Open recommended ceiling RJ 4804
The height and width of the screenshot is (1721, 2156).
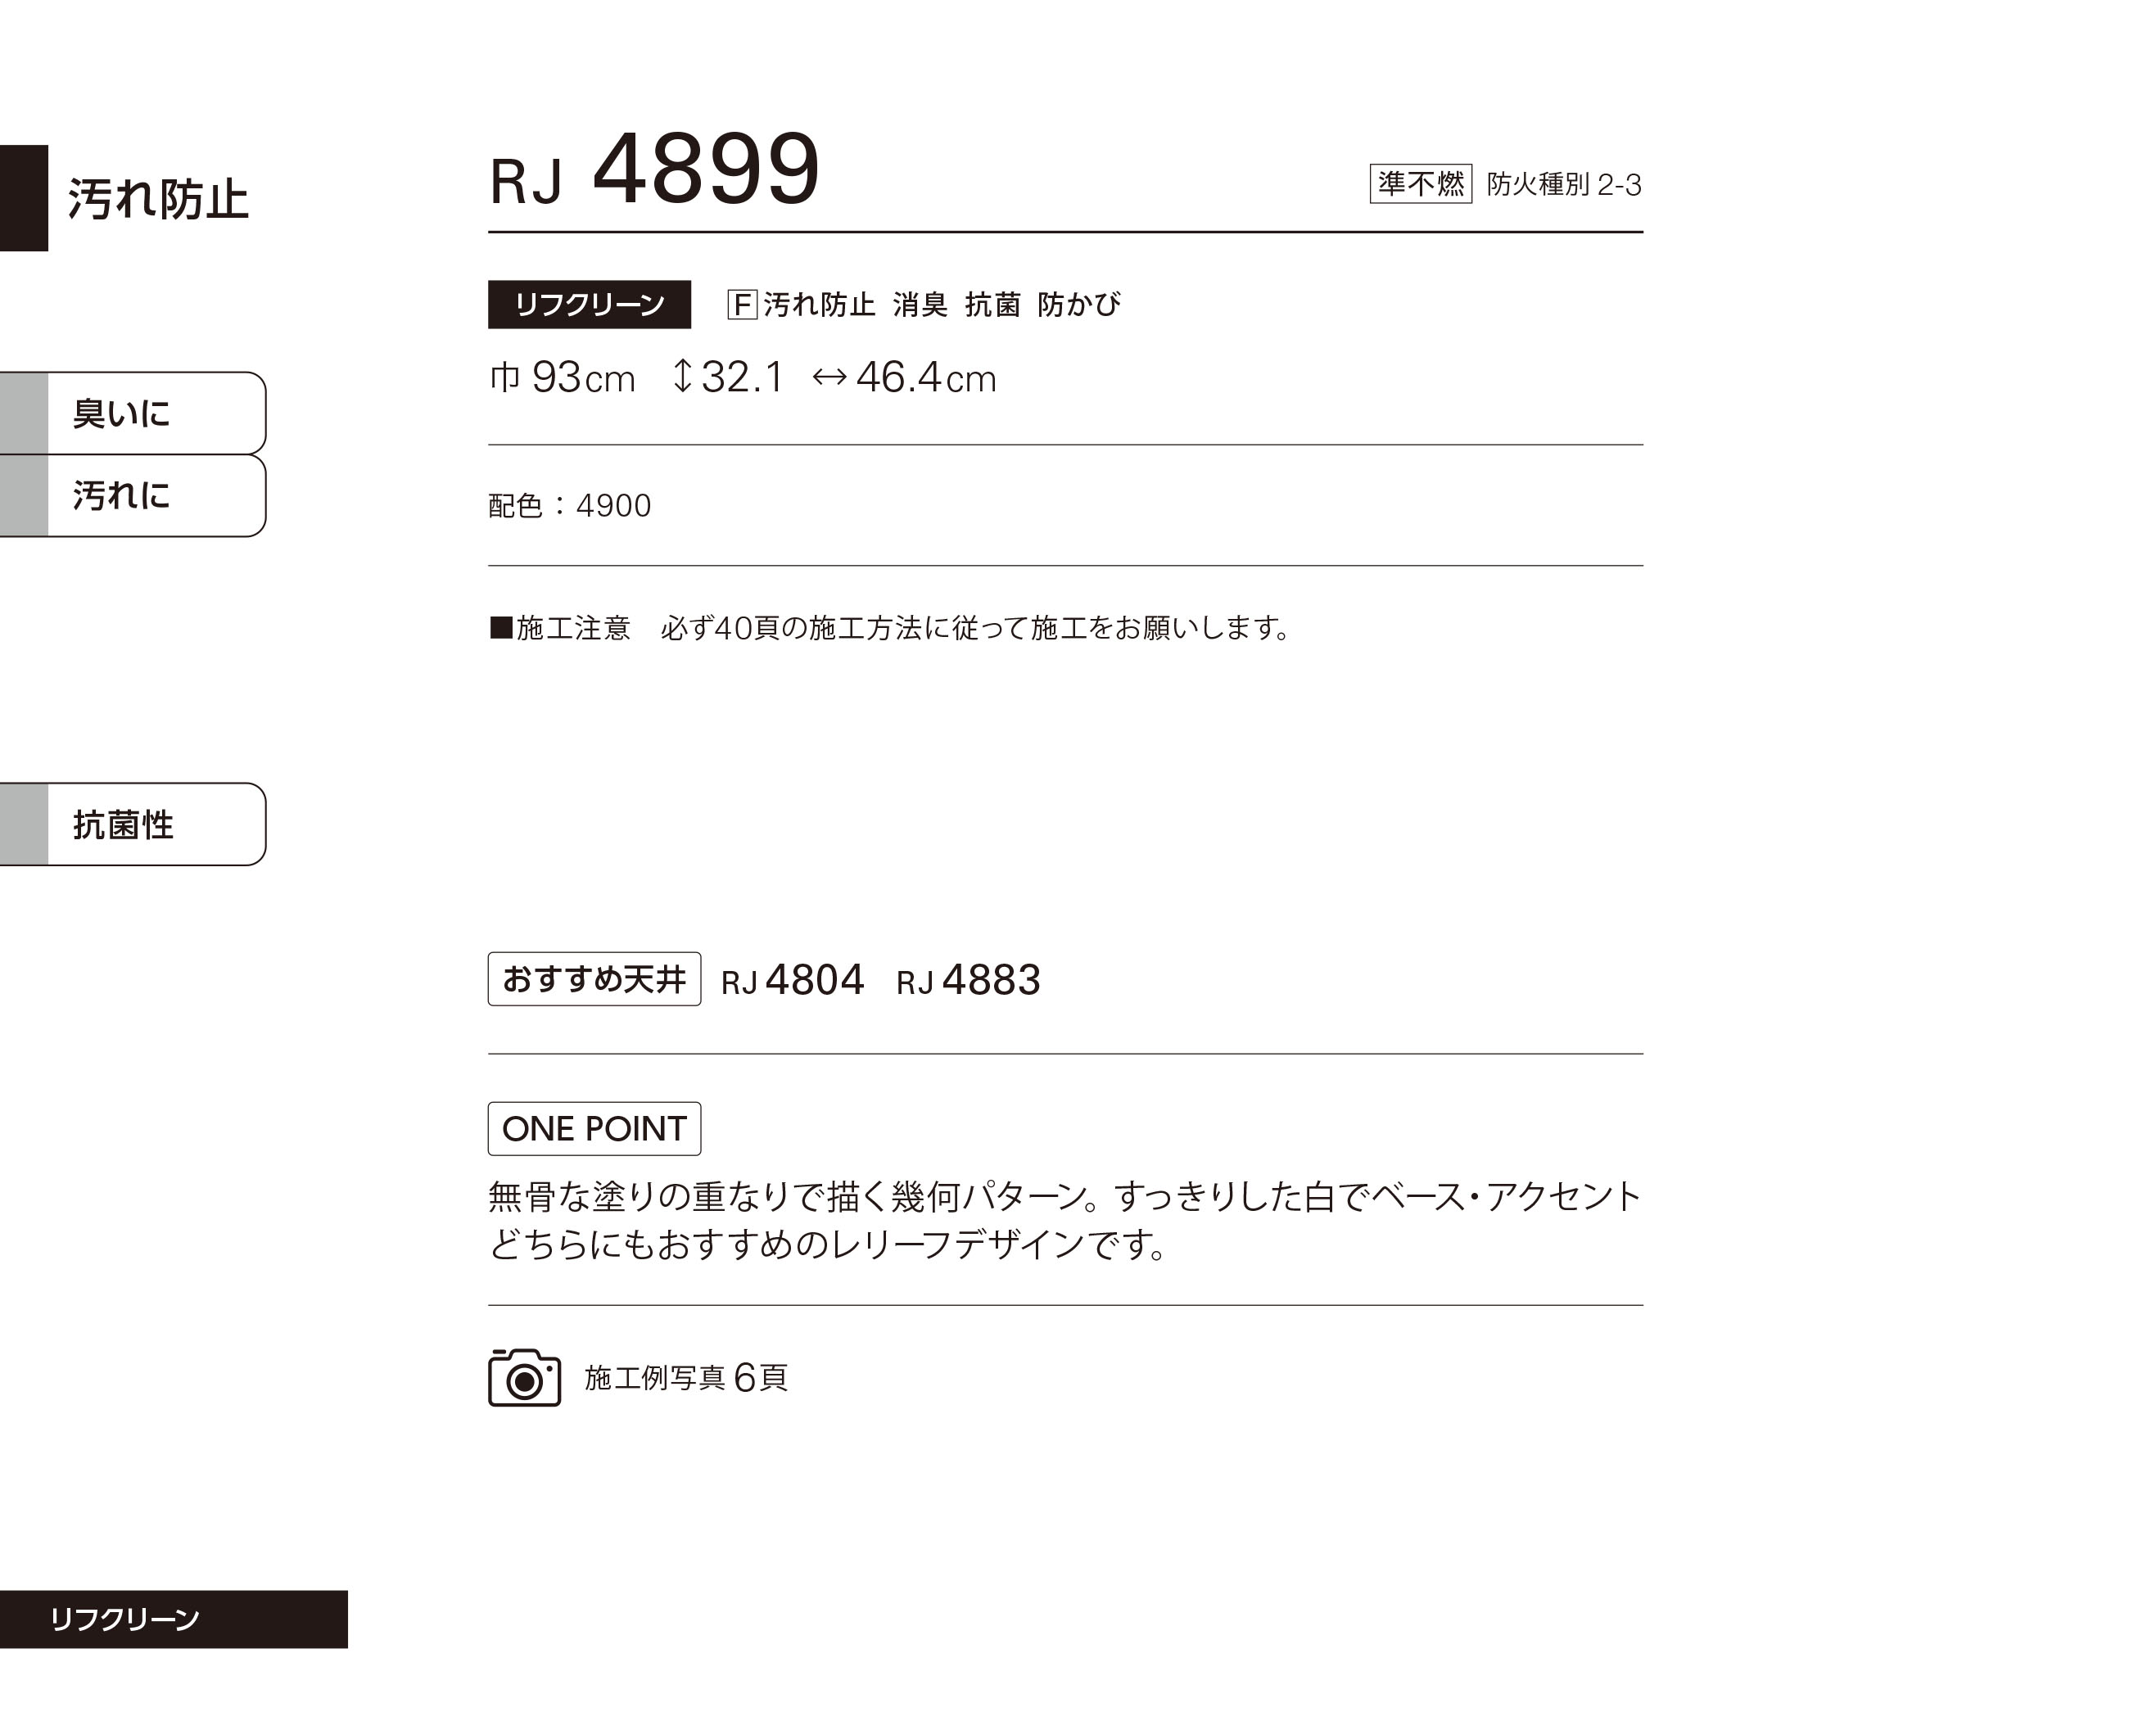792,980
